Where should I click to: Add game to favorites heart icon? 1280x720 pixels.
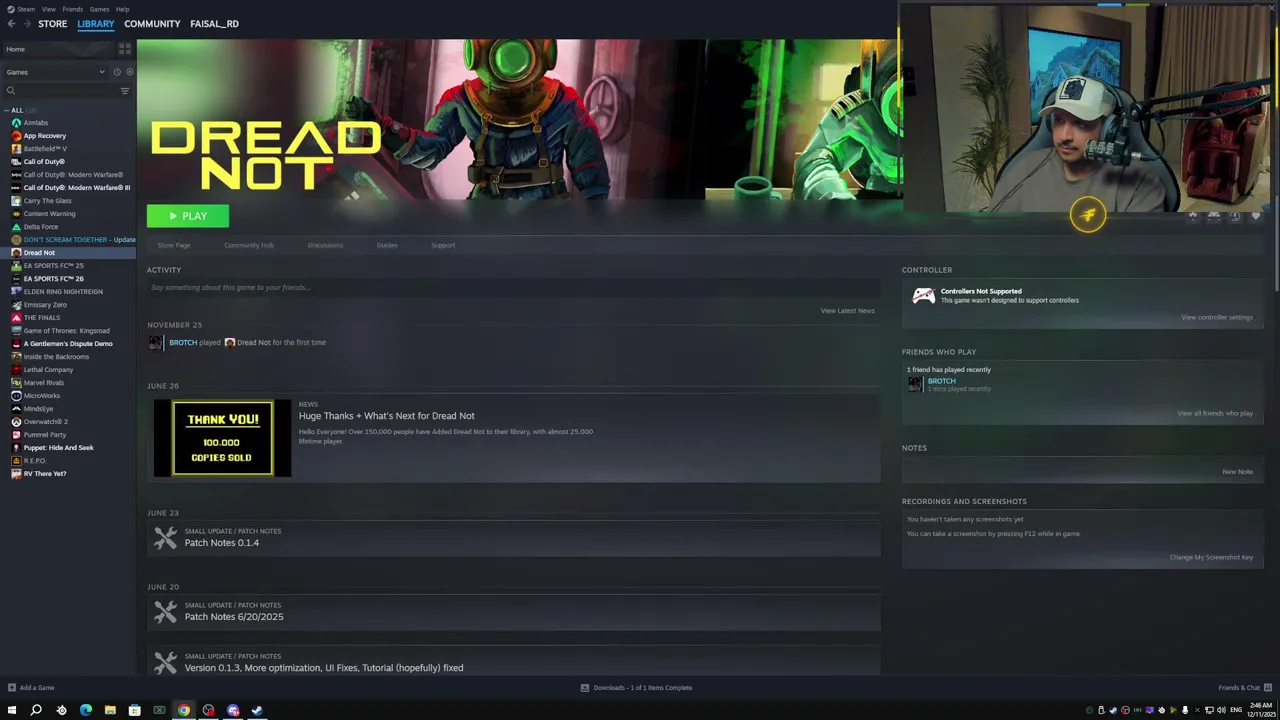(x=1256, y=216)
